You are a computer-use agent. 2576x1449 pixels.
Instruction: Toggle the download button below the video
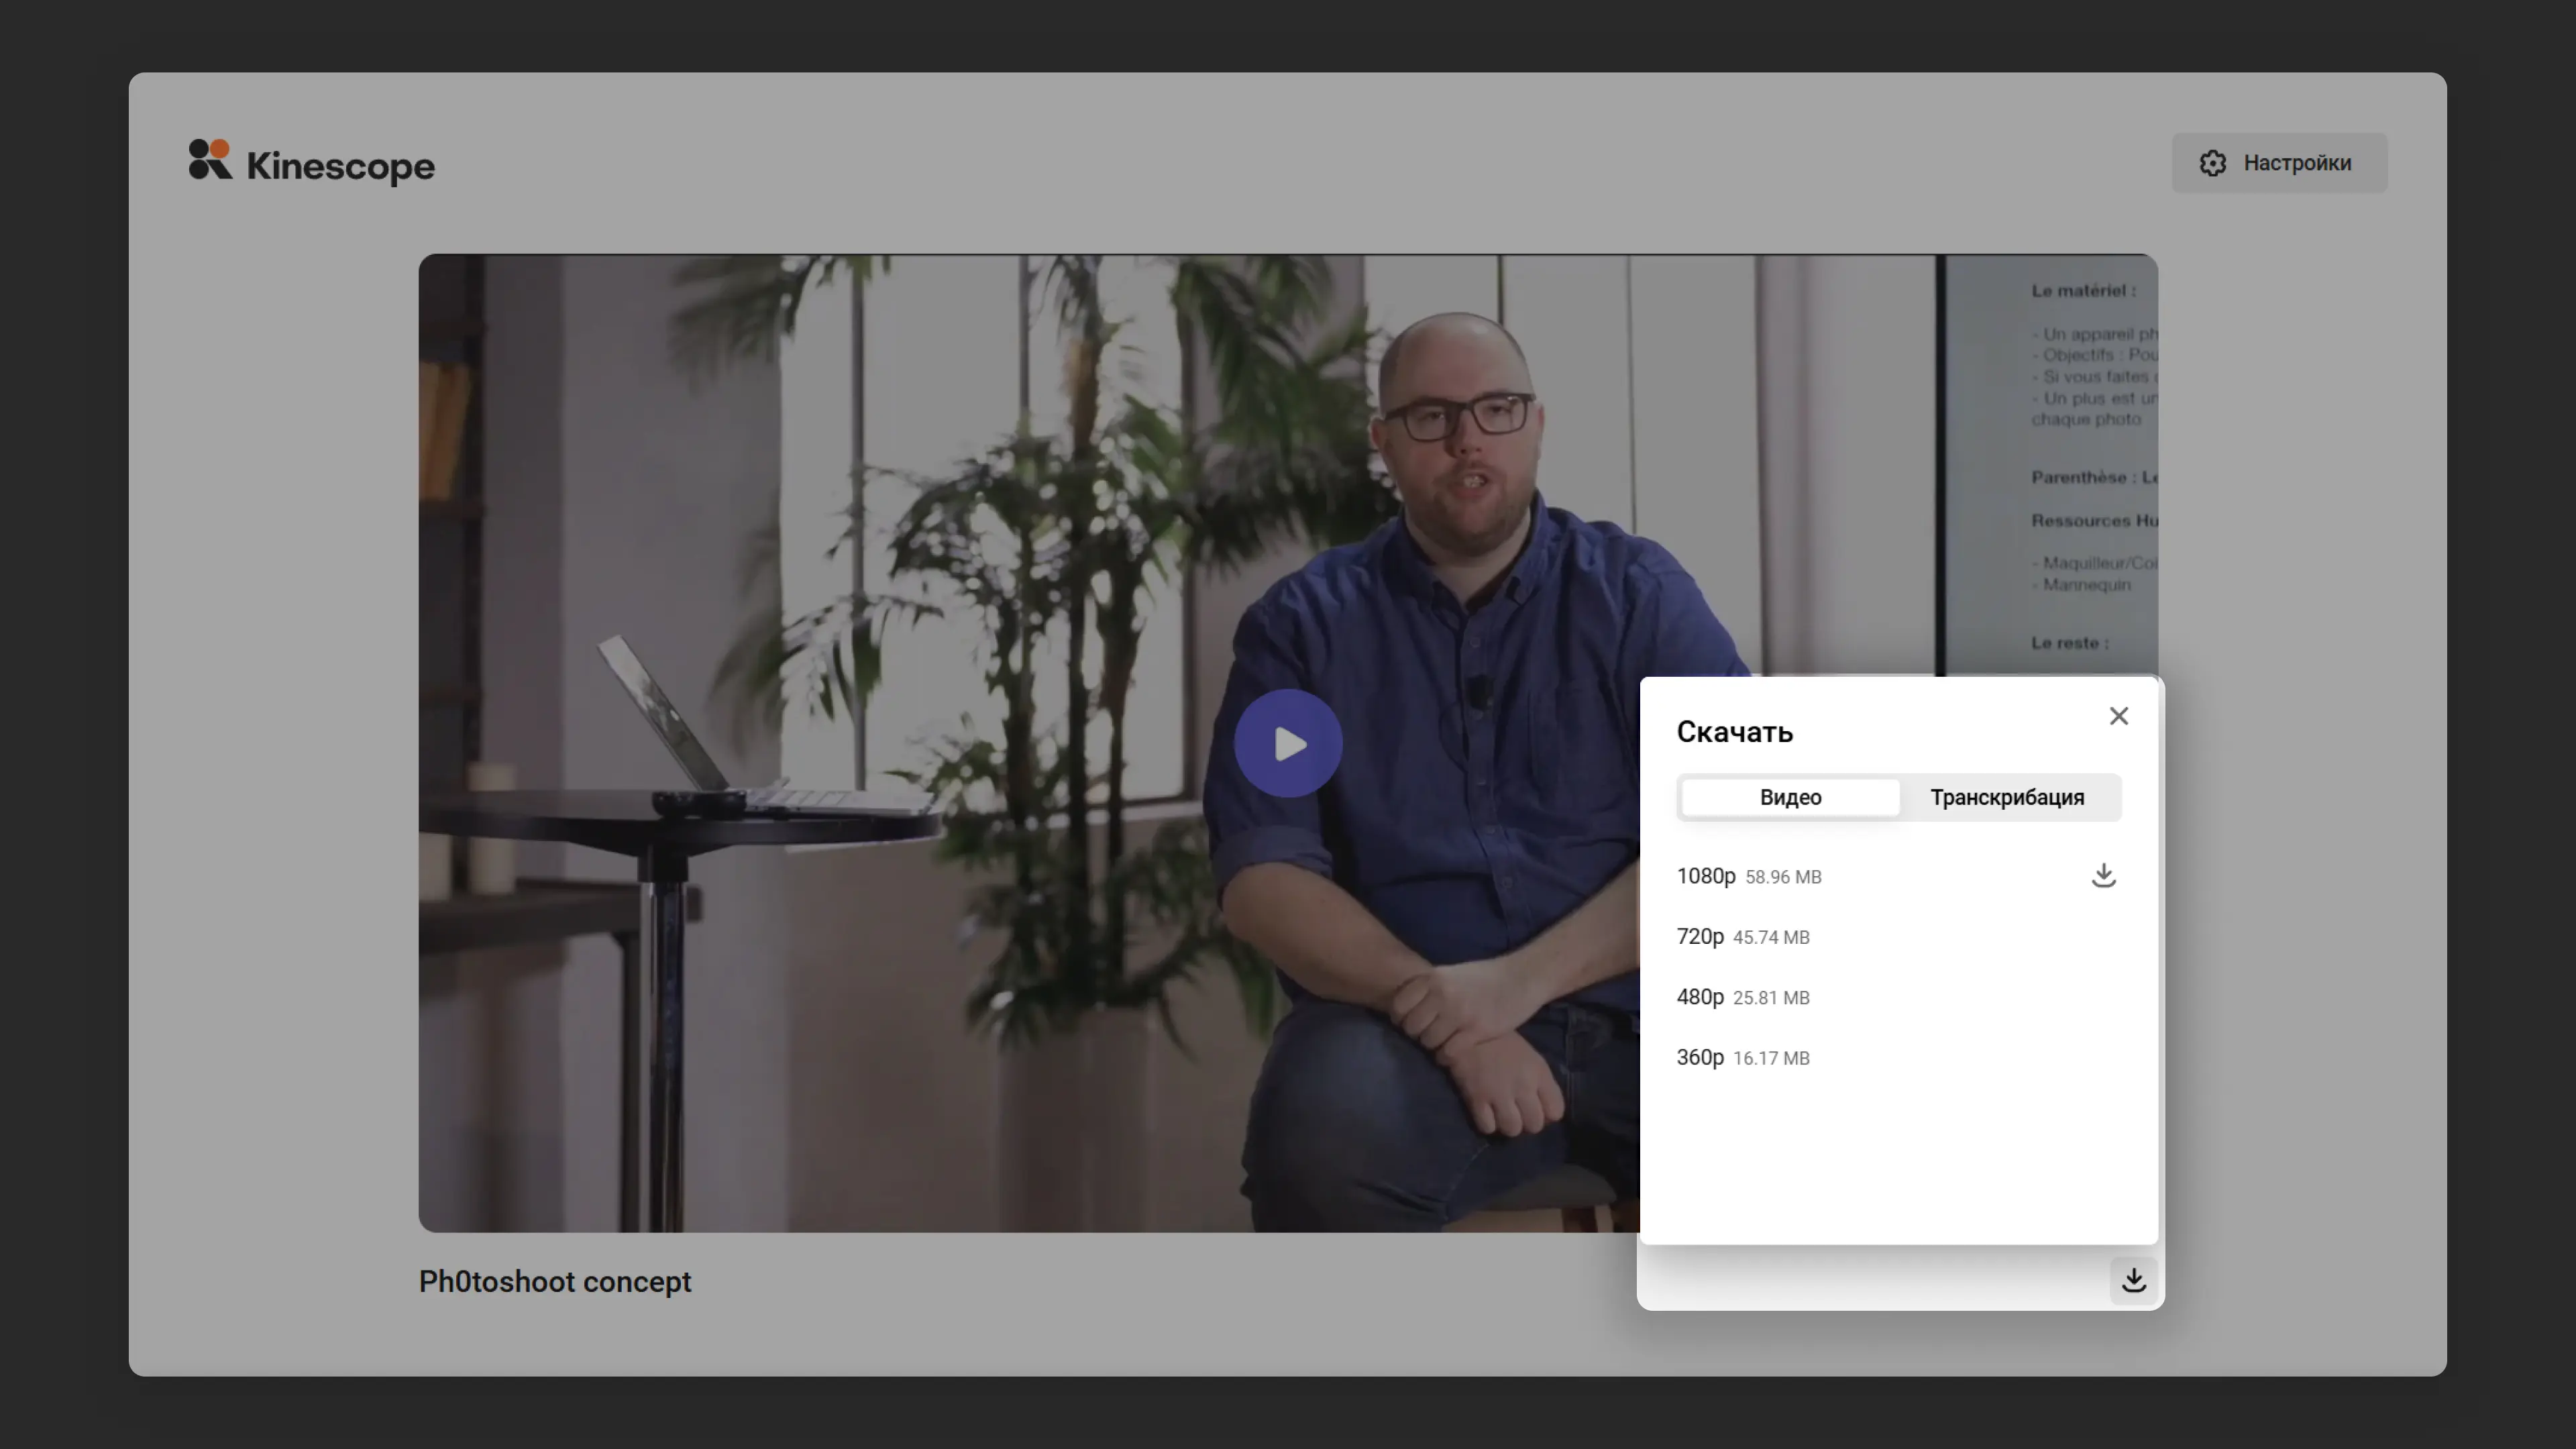coord(2133,1280)
